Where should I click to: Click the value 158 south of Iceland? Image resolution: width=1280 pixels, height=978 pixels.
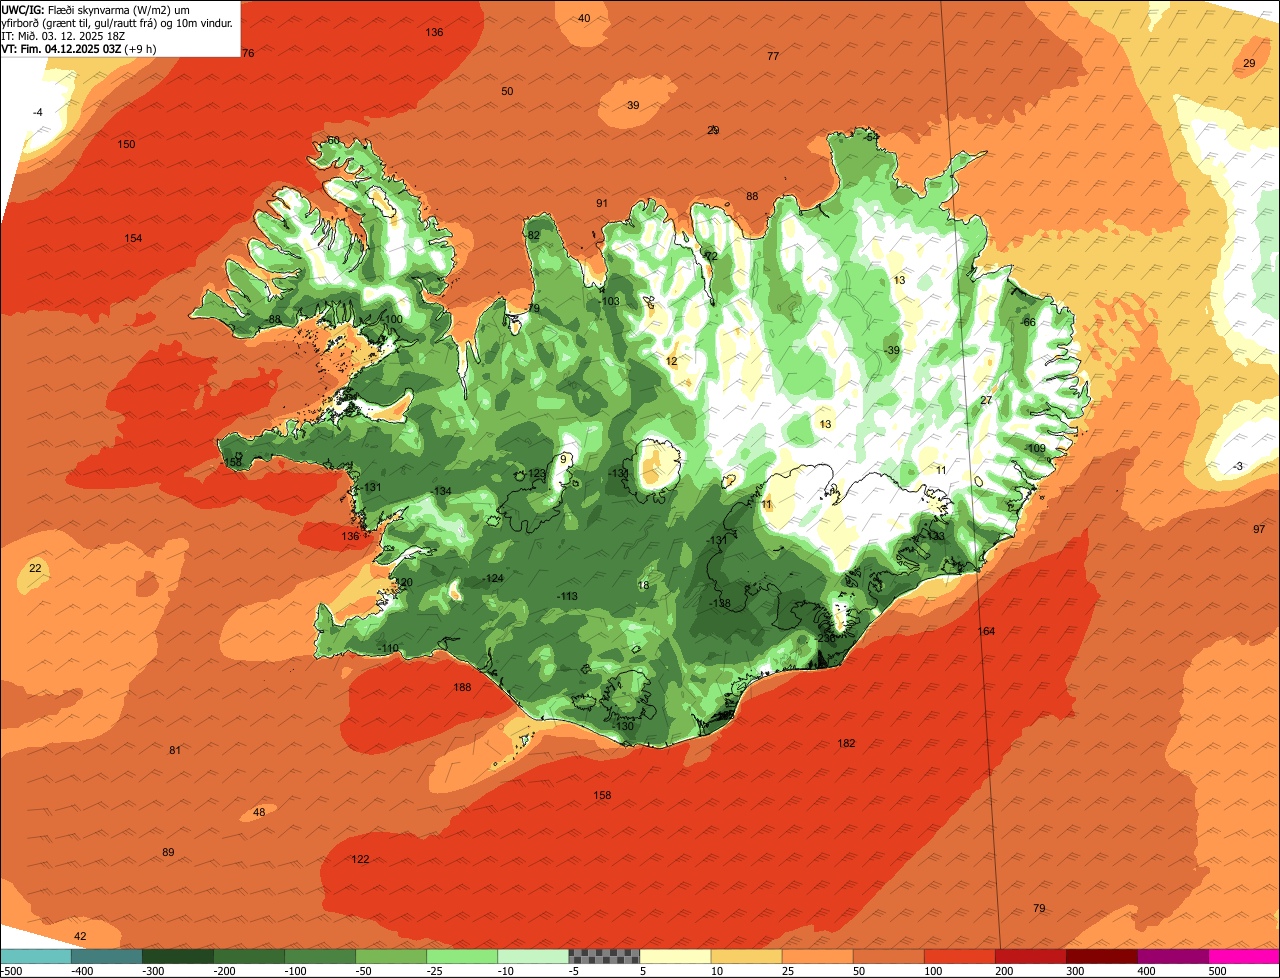[x=602, y=795]
